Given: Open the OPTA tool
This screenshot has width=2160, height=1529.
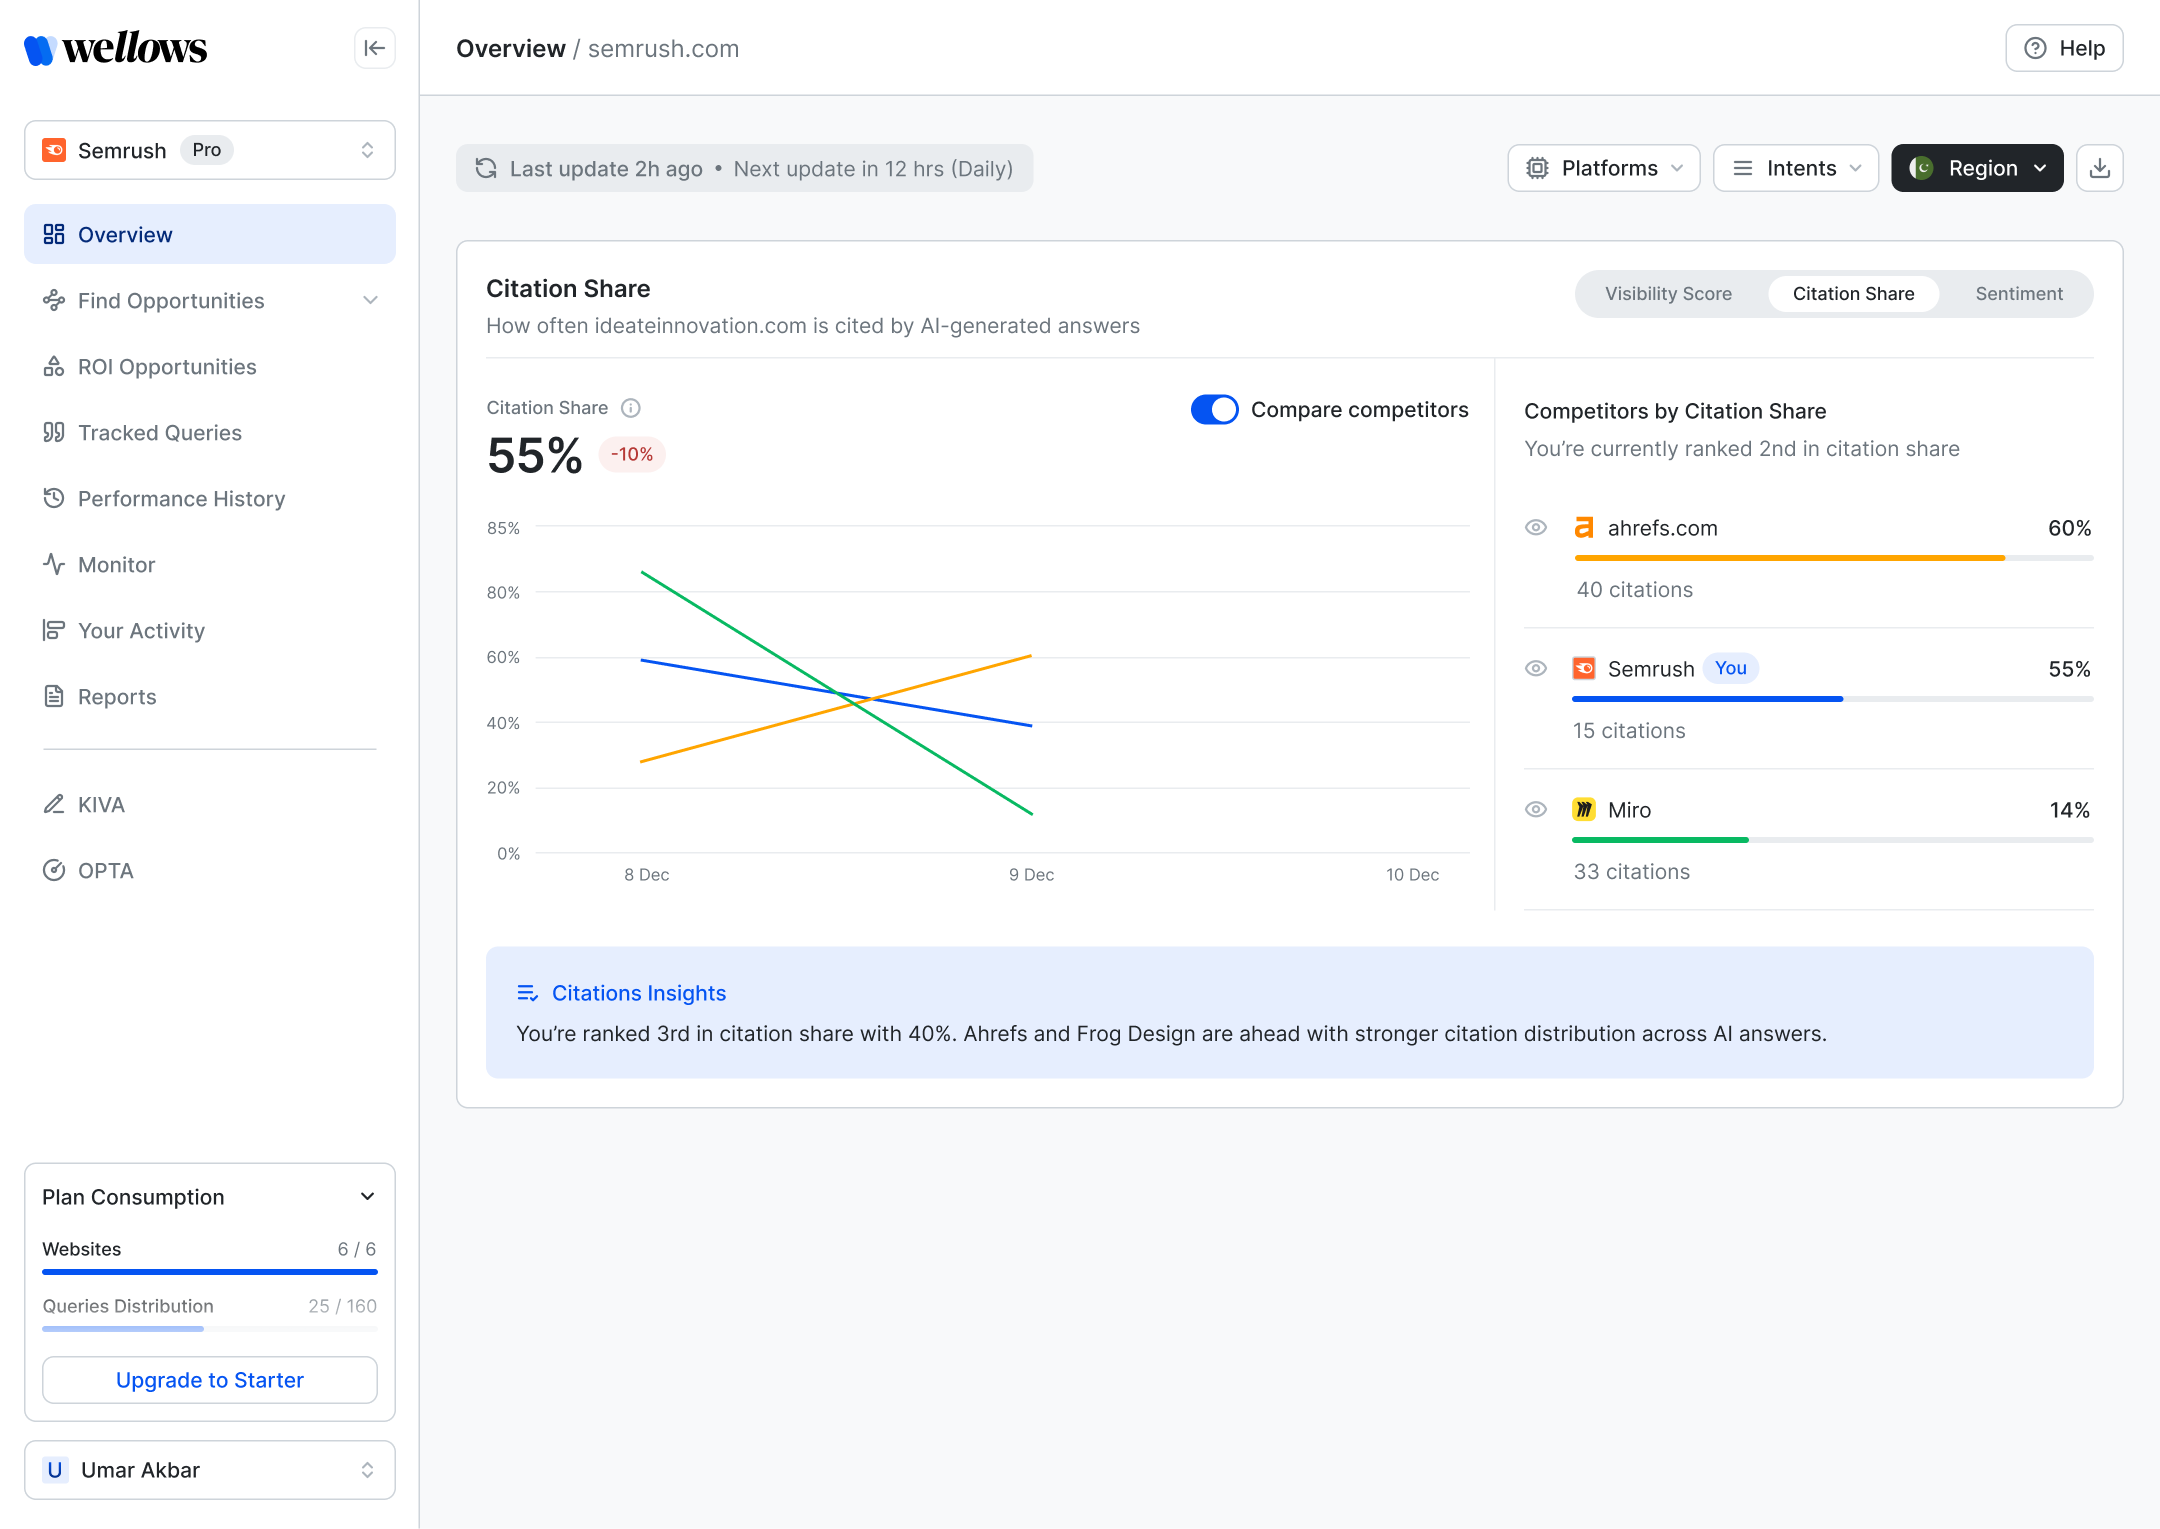Looking at the screenshot, I should click(x=210, y=870).
